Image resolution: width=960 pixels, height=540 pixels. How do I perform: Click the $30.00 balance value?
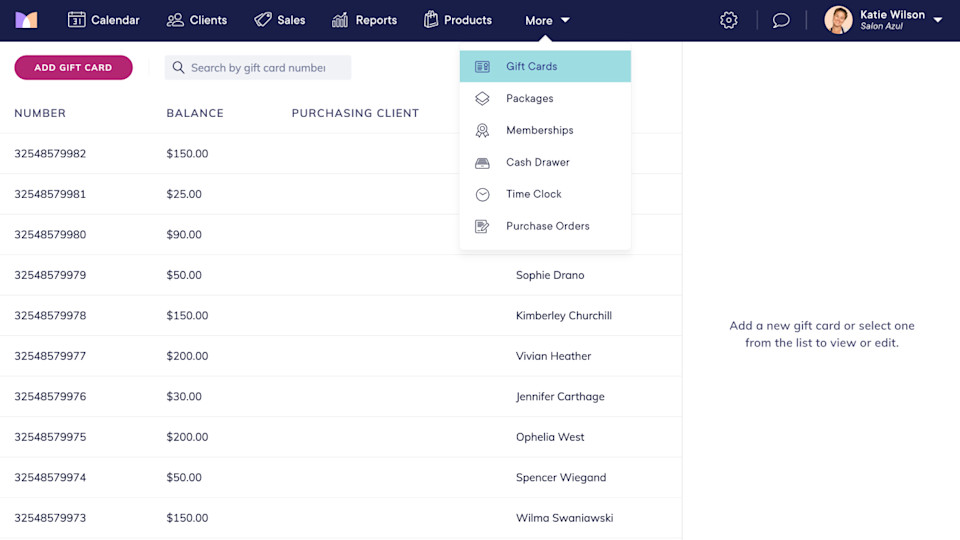[184, 396]
